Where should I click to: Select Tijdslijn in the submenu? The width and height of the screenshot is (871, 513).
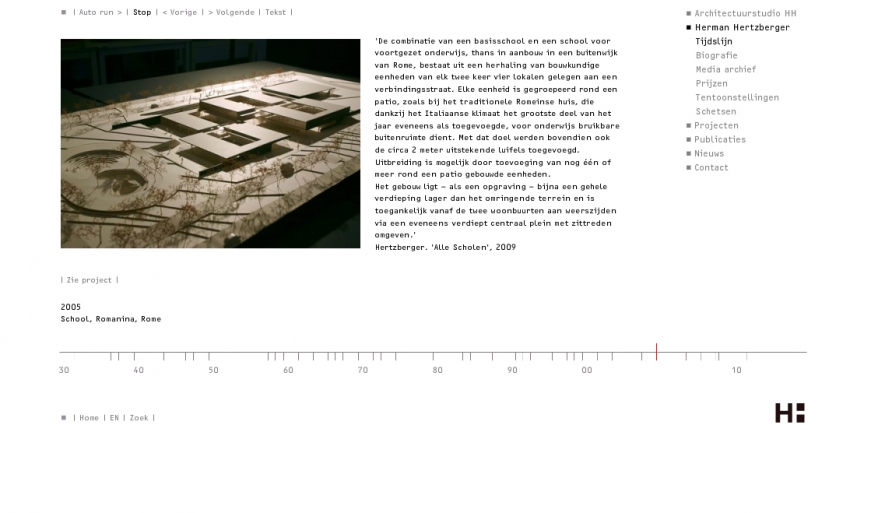pyautogui.click(x=714, y=42)
